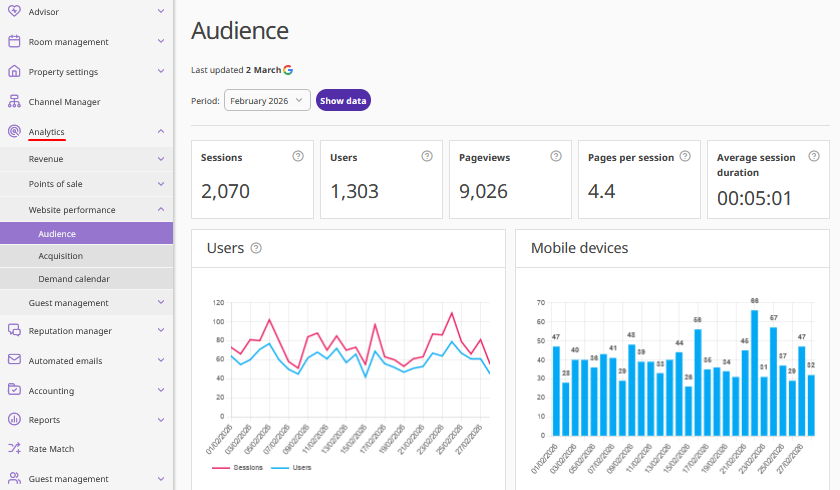Click the Reputation manager chat icon
Screen dimensions: 840x490
14,331
